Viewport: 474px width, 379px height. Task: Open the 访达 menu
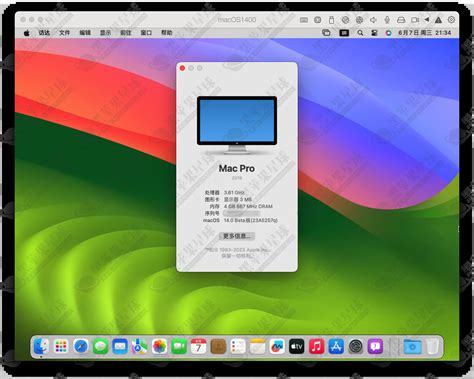click(44, 33)
